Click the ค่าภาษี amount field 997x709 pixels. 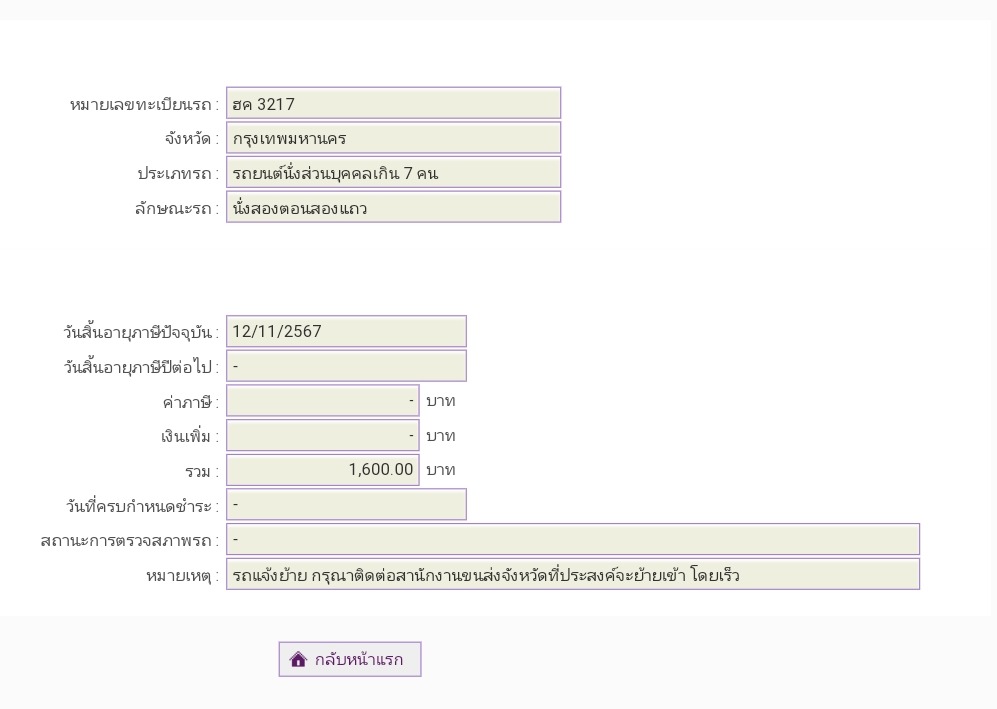(x=323, y=401)
